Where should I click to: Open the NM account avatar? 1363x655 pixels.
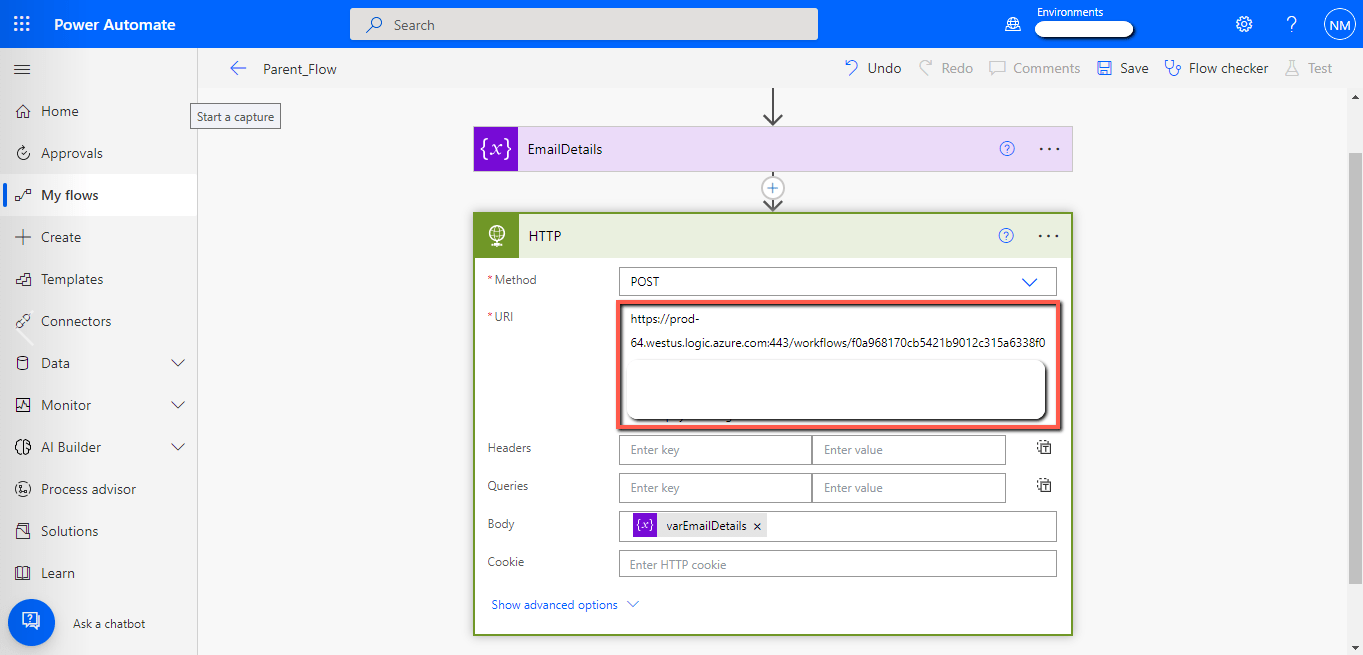[x=1339, y=24]
